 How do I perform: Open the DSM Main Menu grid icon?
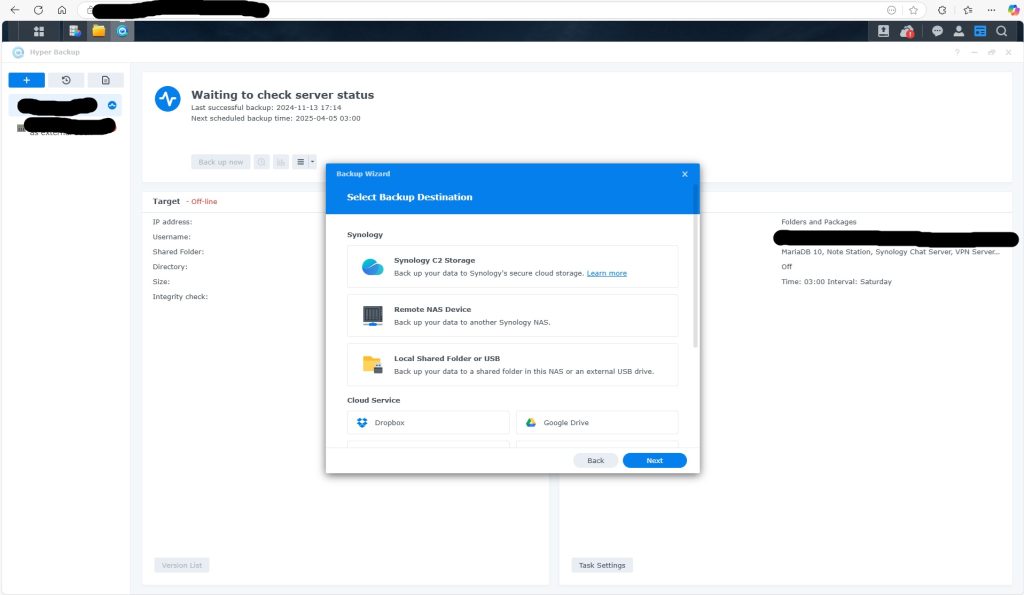pyautogui.click(x=39, y=31)
